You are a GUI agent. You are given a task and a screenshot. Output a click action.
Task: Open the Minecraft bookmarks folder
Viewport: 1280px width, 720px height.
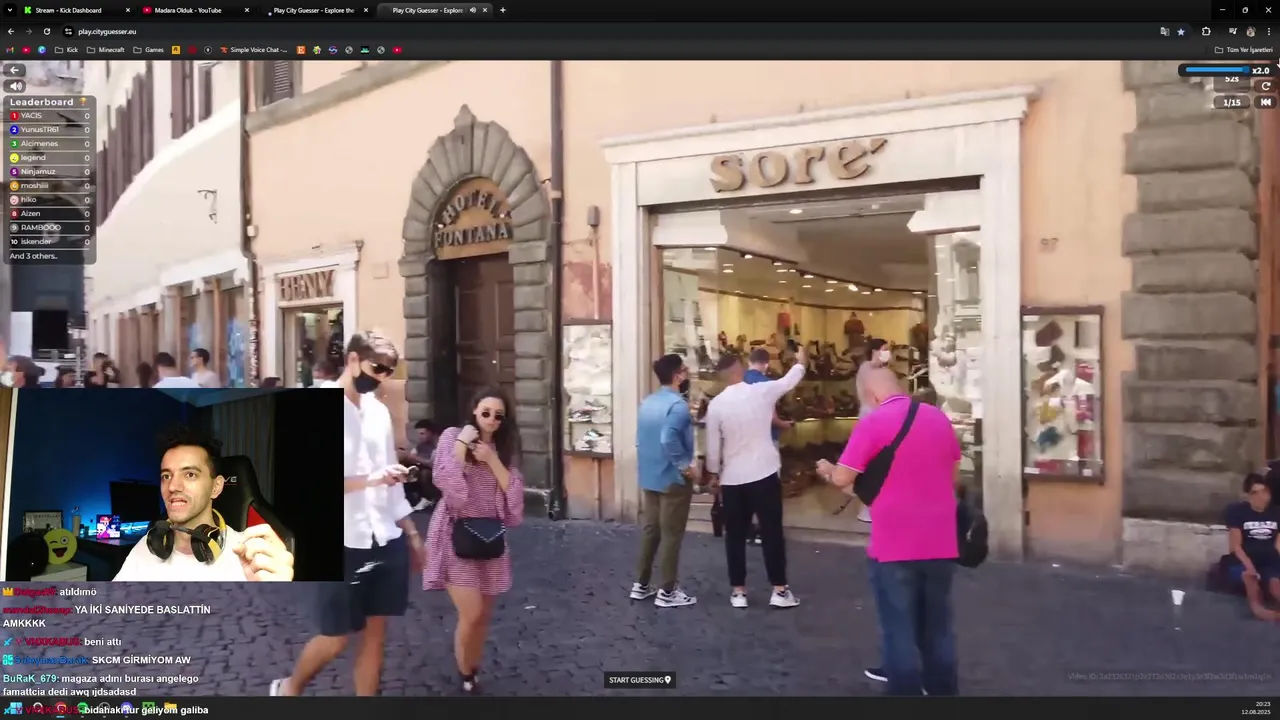pyautogui.click(x=106, y=50)
